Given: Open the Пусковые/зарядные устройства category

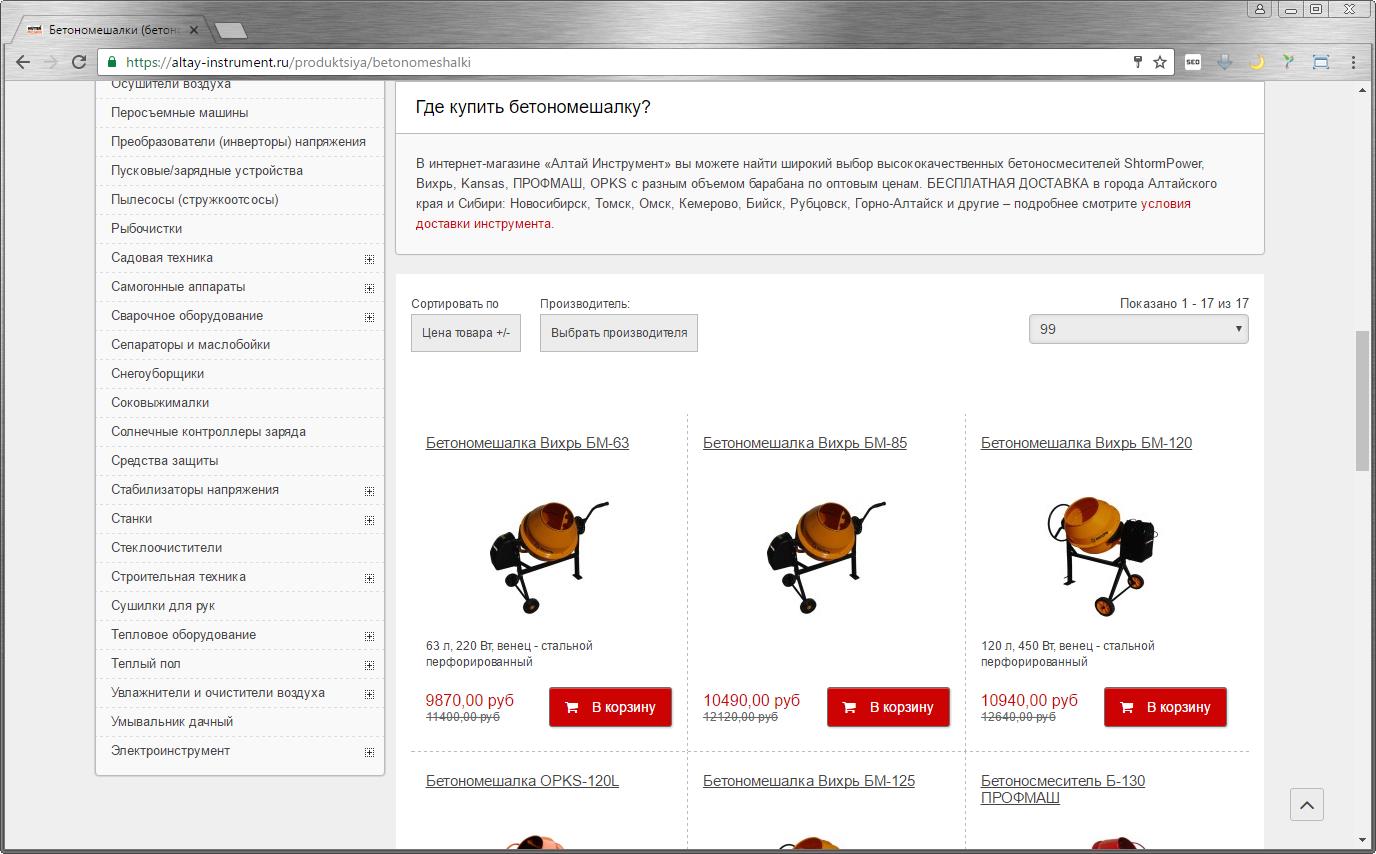Looking at the screenshot, I should click(207, 171).
